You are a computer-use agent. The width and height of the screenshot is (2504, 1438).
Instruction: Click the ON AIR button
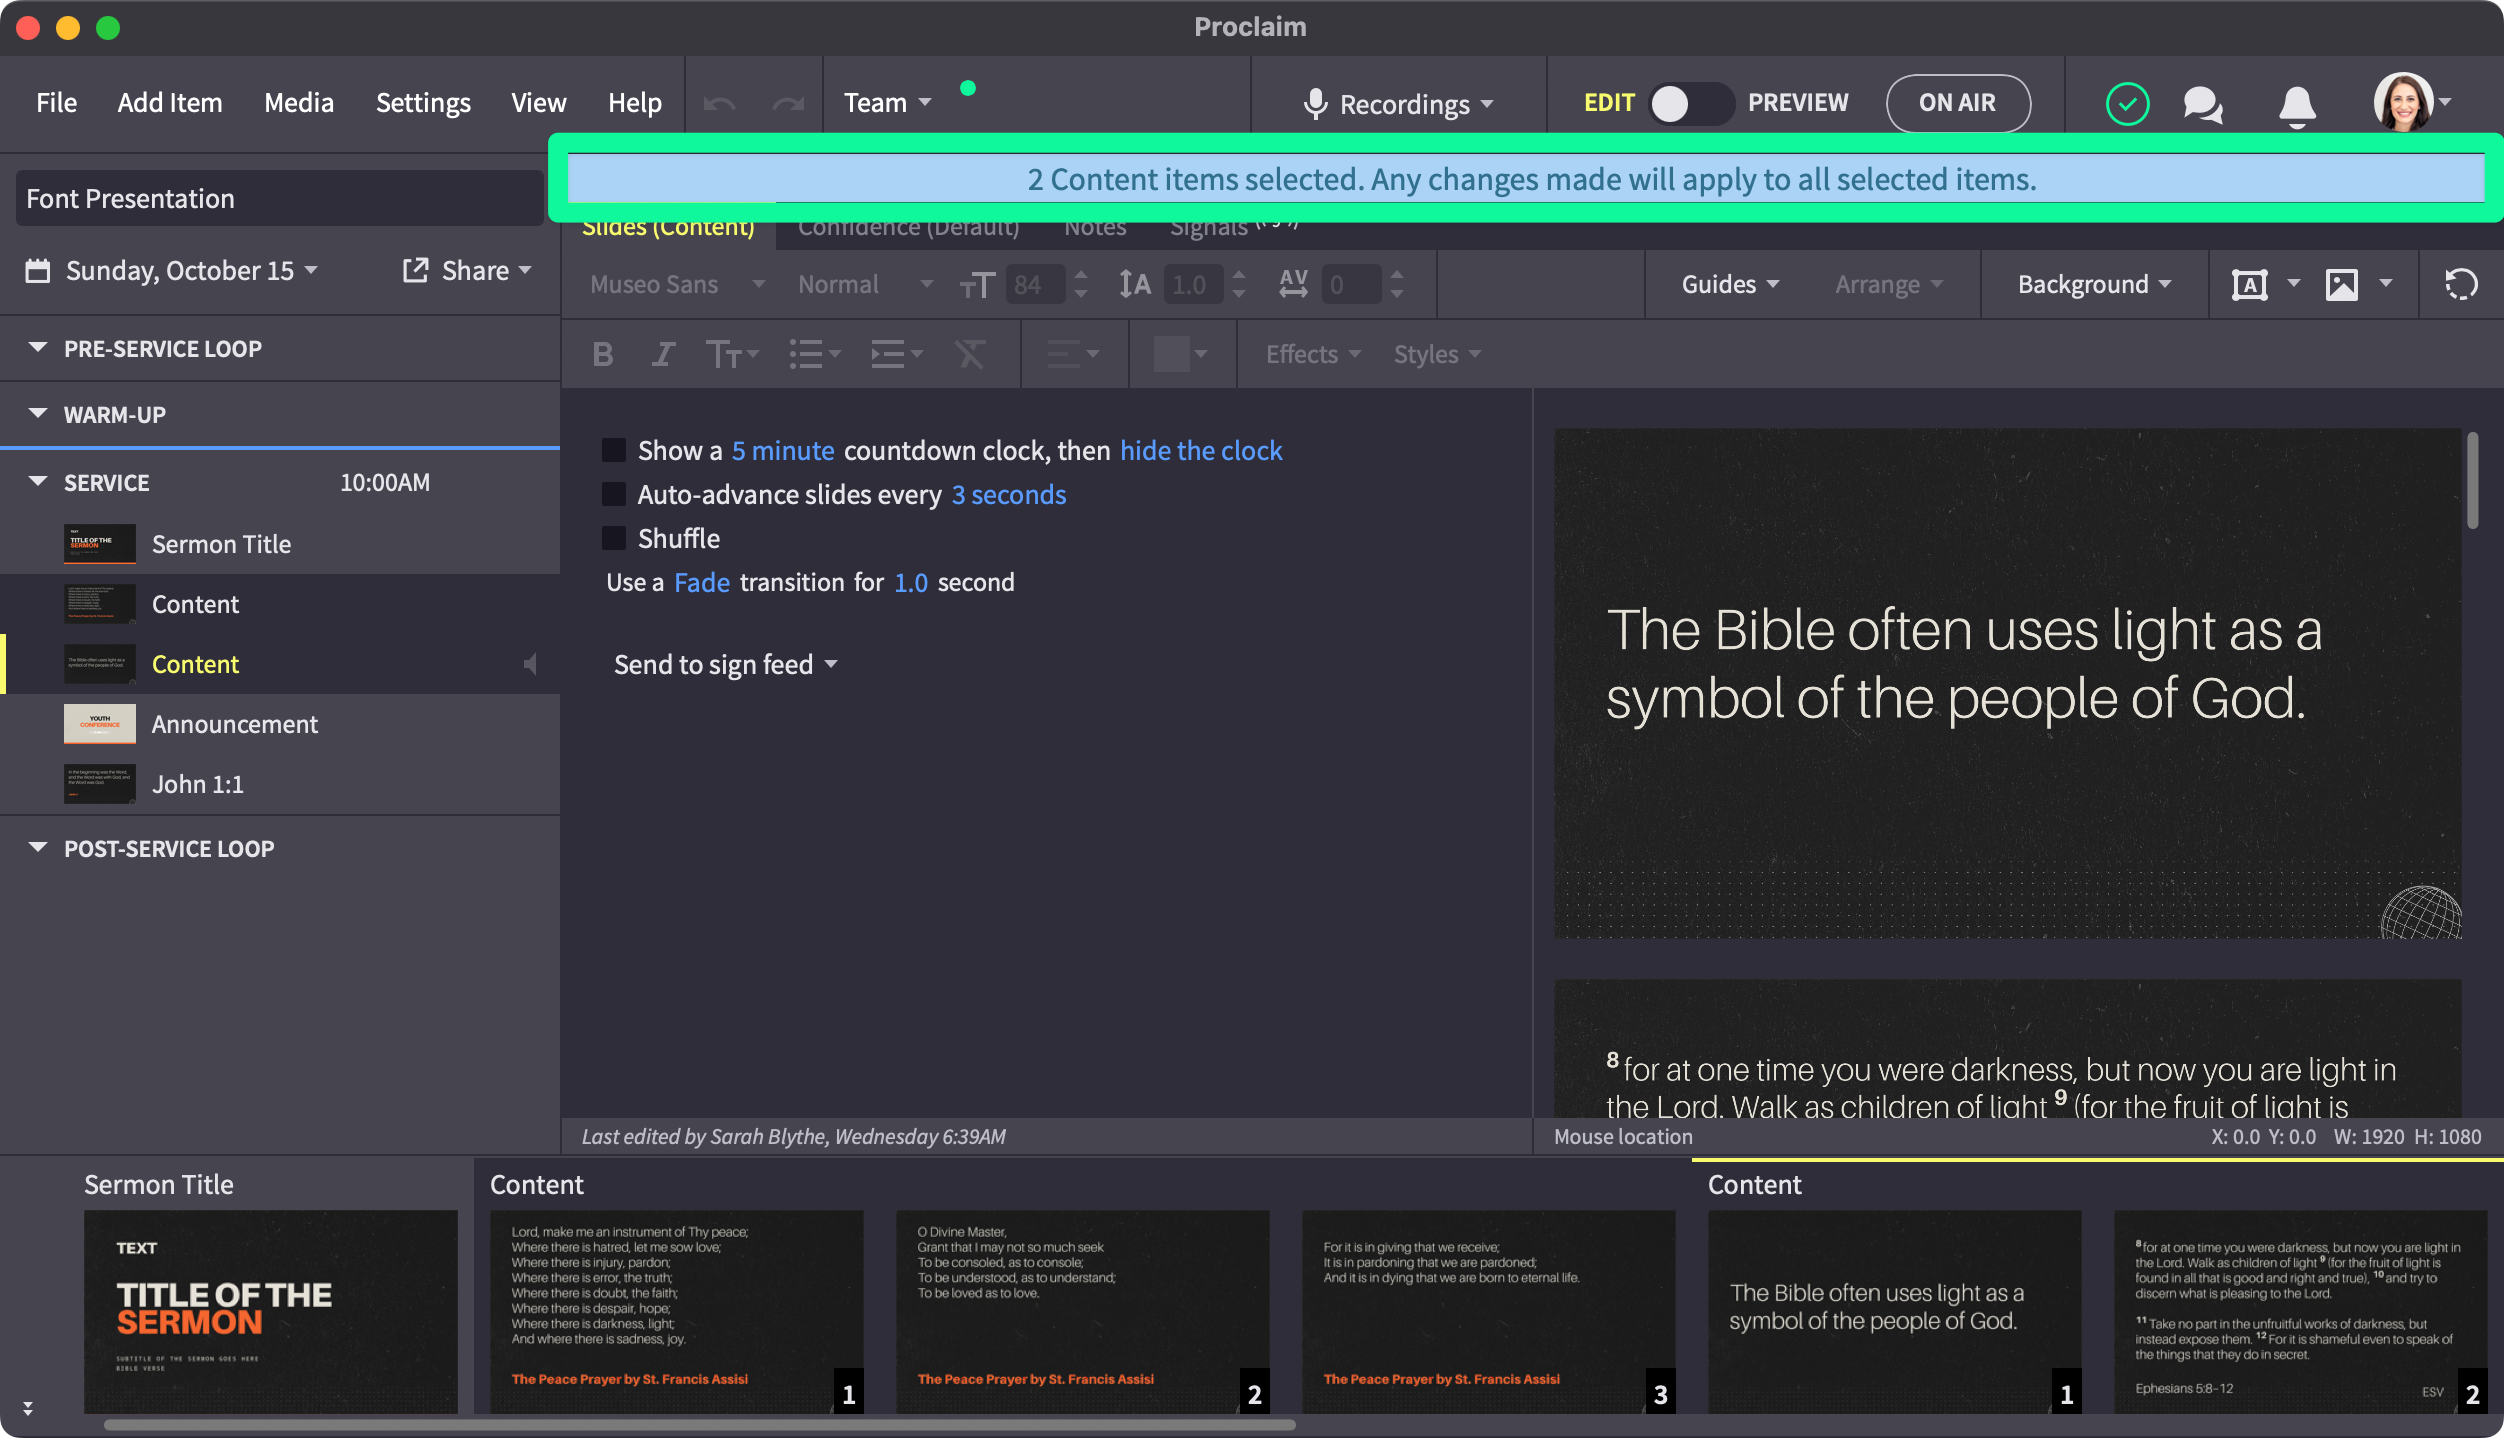coord(1957,103)
